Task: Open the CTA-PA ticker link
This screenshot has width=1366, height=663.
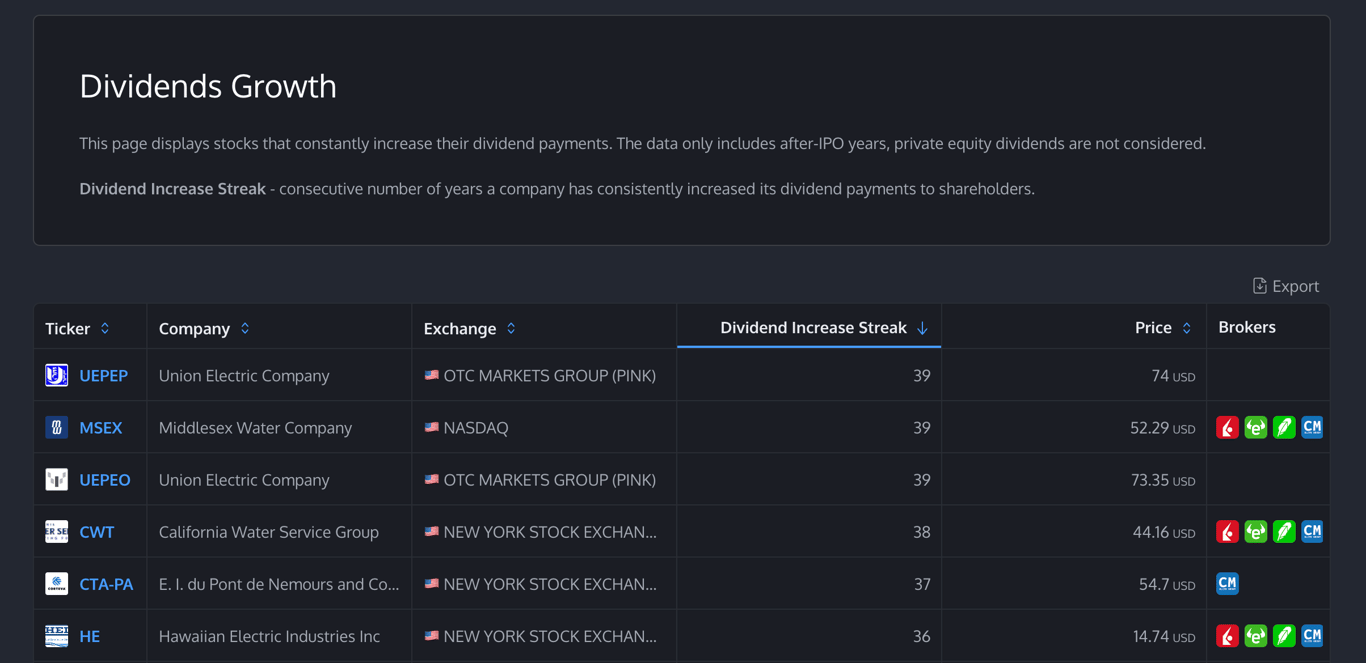Action: [106, 584]
